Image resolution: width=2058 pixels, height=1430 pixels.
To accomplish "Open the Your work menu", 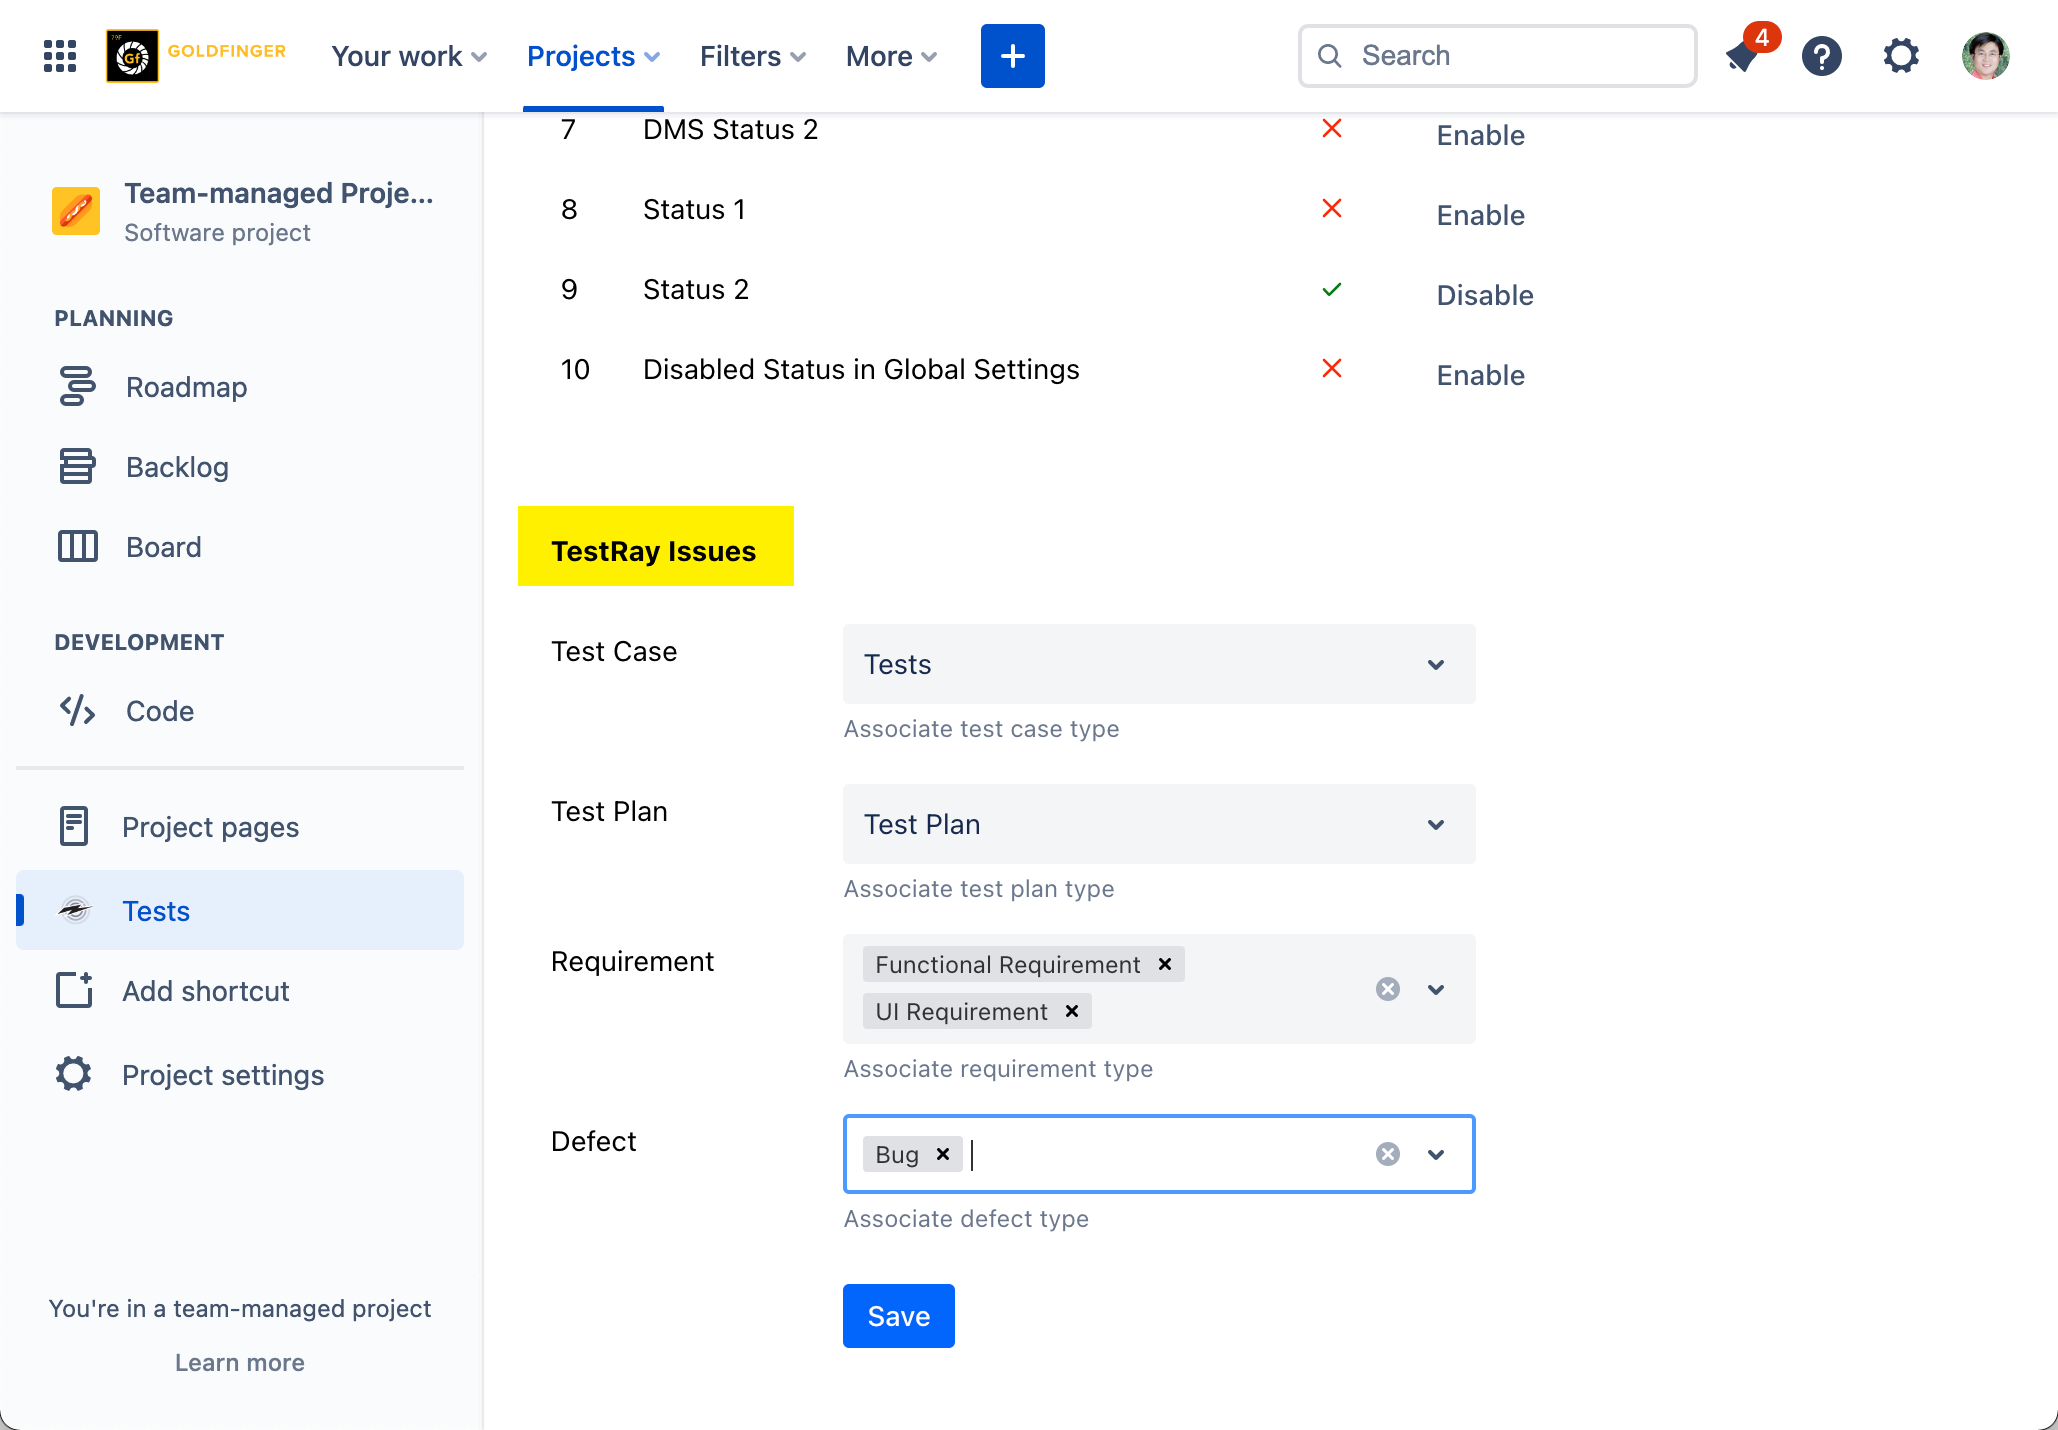I will (x=408, y=56).
